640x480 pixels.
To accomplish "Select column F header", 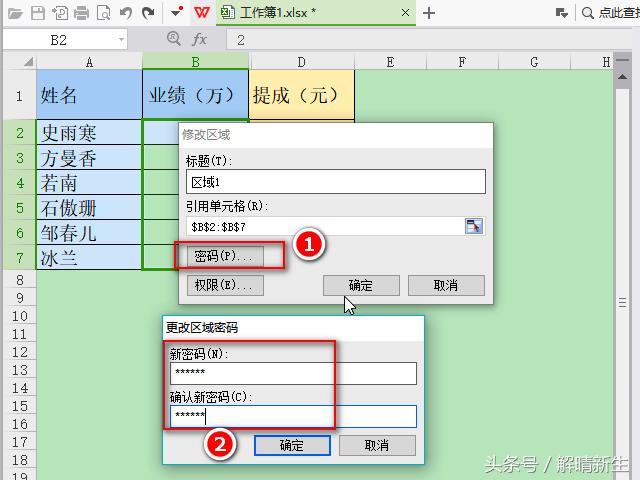I will (x=462, y=62).
